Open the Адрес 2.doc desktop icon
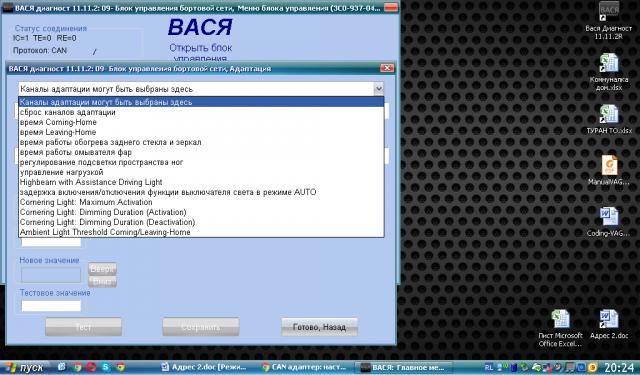 [609, 324]
